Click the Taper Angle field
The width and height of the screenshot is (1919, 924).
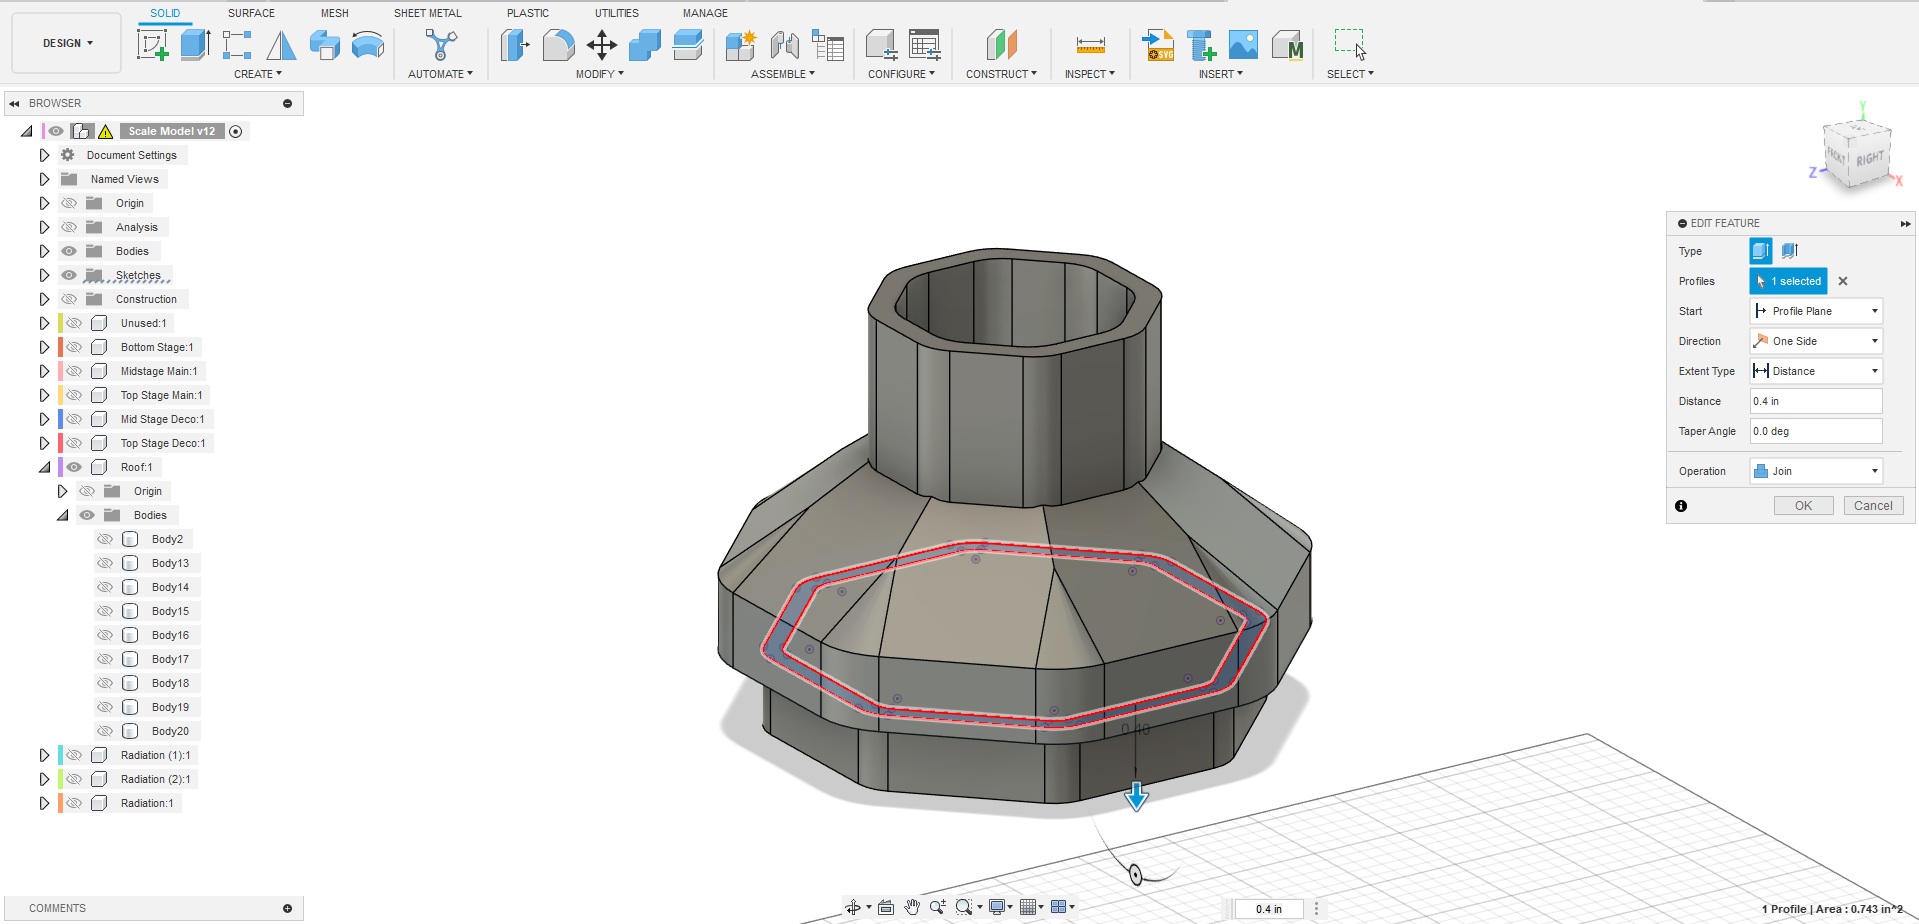point(1816,431)
